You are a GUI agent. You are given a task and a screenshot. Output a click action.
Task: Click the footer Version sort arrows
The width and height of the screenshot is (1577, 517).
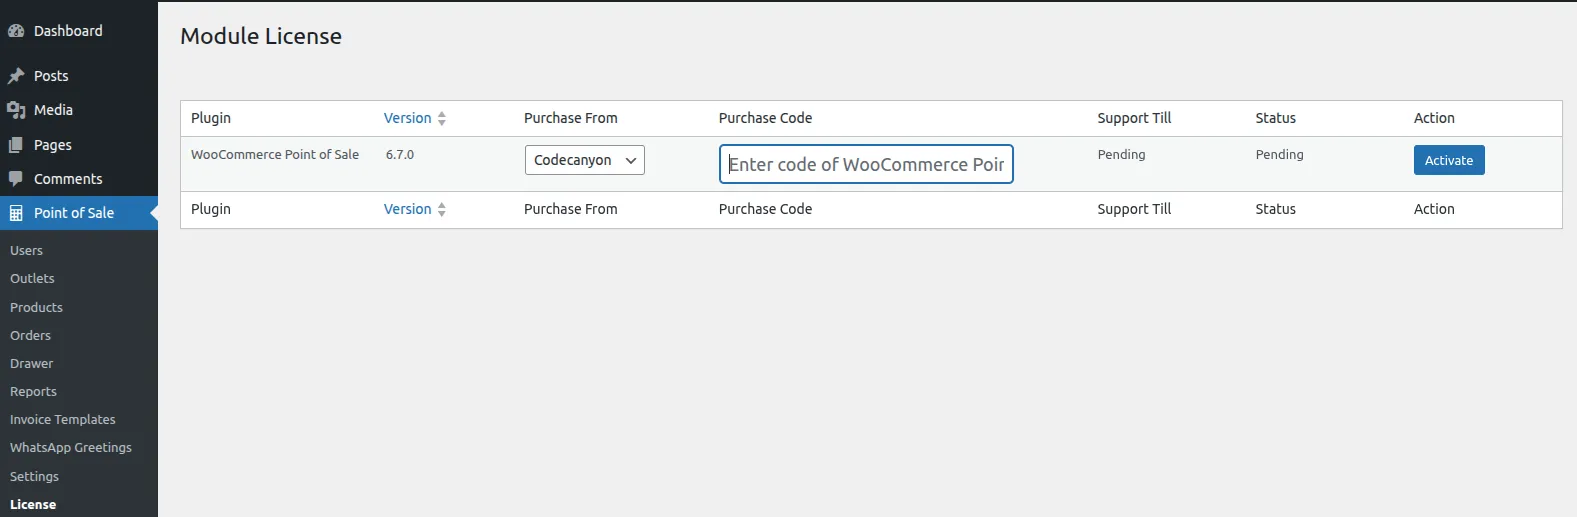point(442,210)
